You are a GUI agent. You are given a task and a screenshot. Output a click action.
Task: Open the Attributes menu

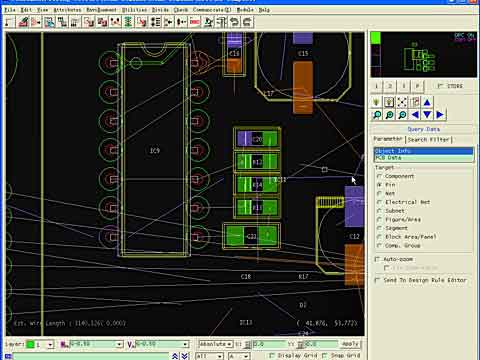point(67,10)
